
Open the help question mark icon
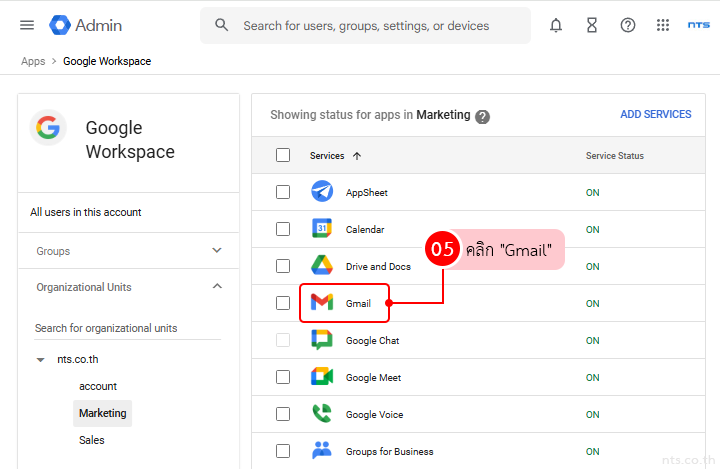tap(628, 25)
